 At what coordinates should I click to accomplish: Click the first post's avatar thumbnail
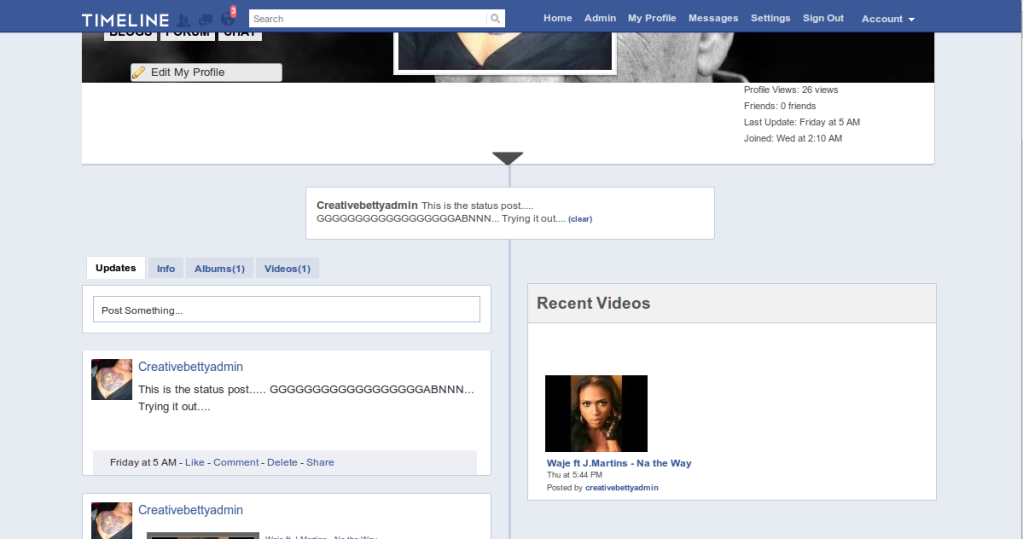(x=112, y=379)
